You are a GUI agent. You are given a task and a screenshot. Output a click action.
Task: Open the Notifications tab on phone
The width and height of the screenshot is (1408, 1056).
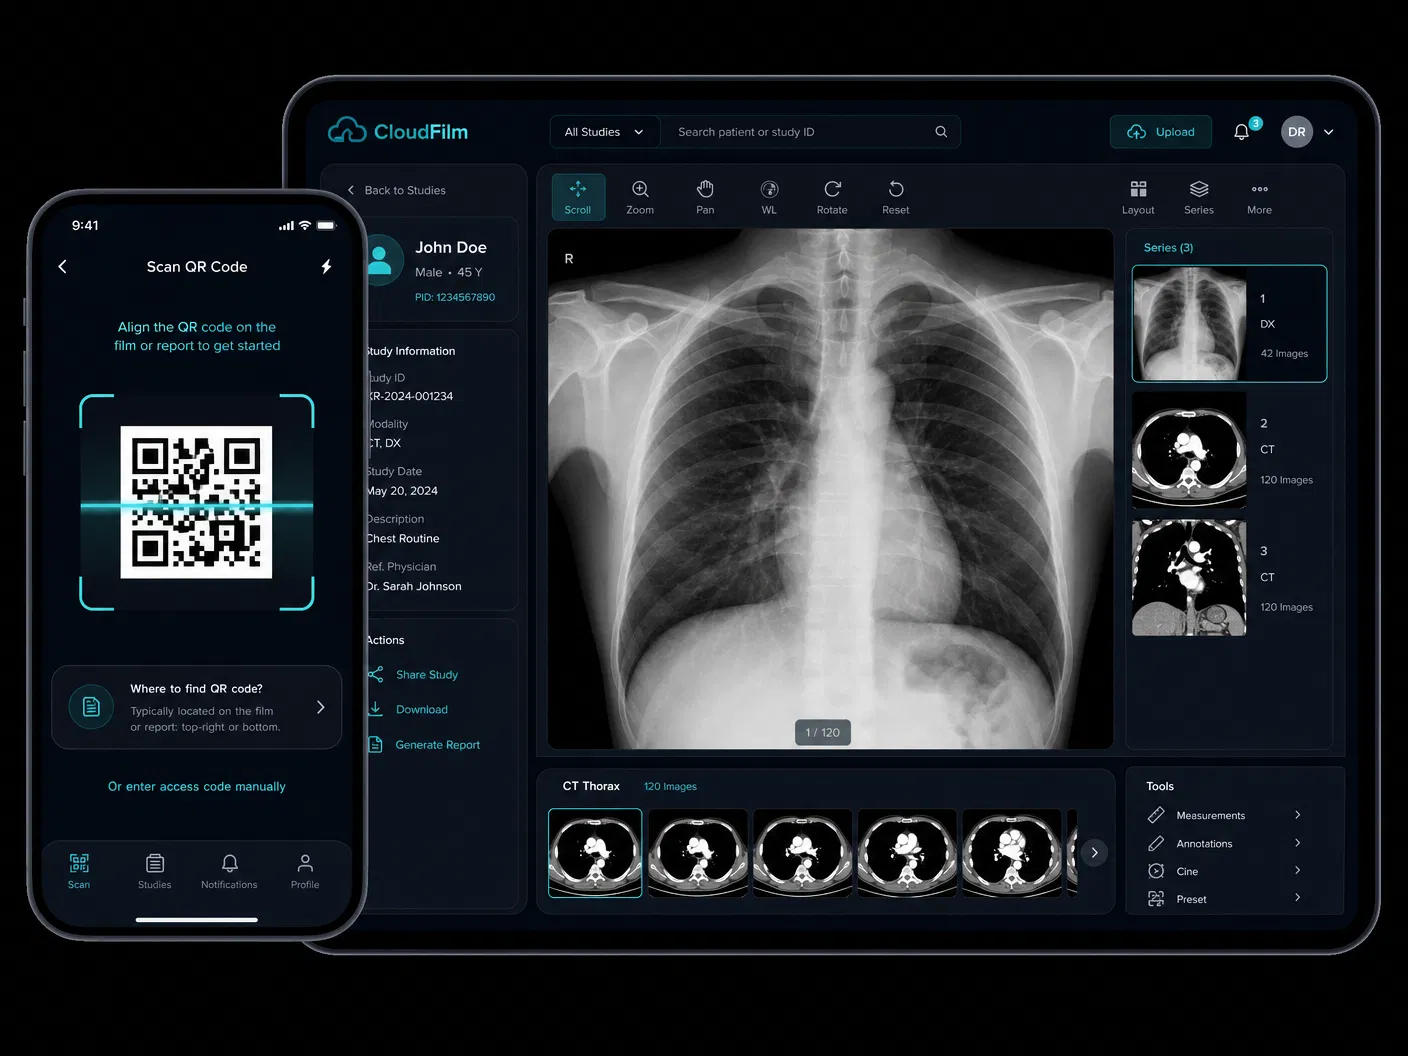point(229,871)
